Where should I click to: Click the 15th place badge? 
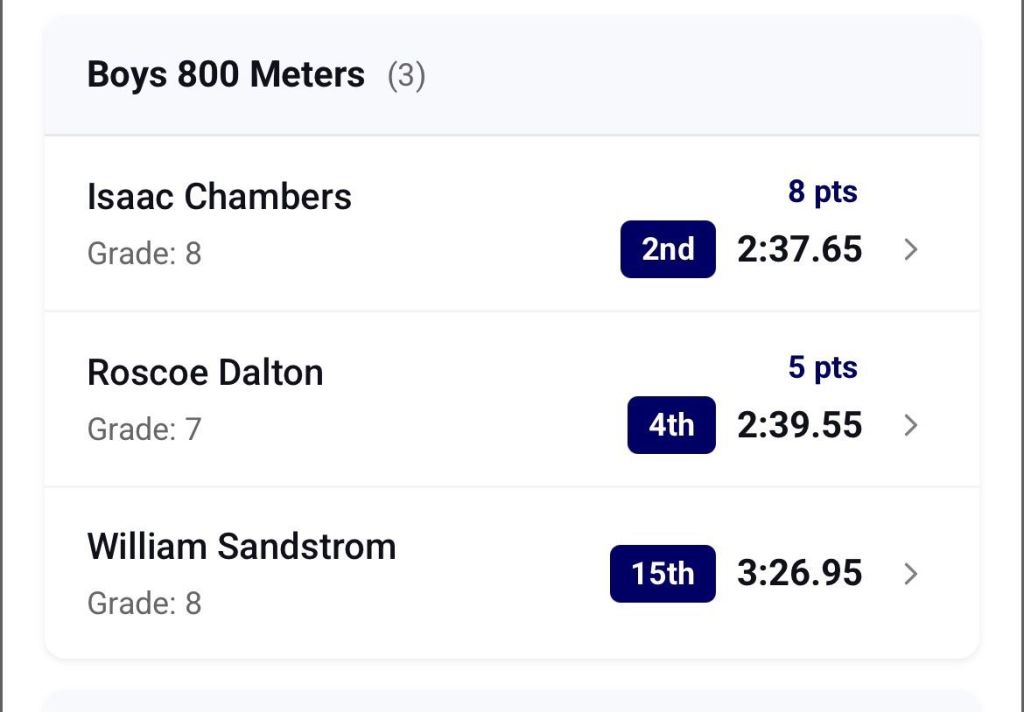tap(662, 574)
